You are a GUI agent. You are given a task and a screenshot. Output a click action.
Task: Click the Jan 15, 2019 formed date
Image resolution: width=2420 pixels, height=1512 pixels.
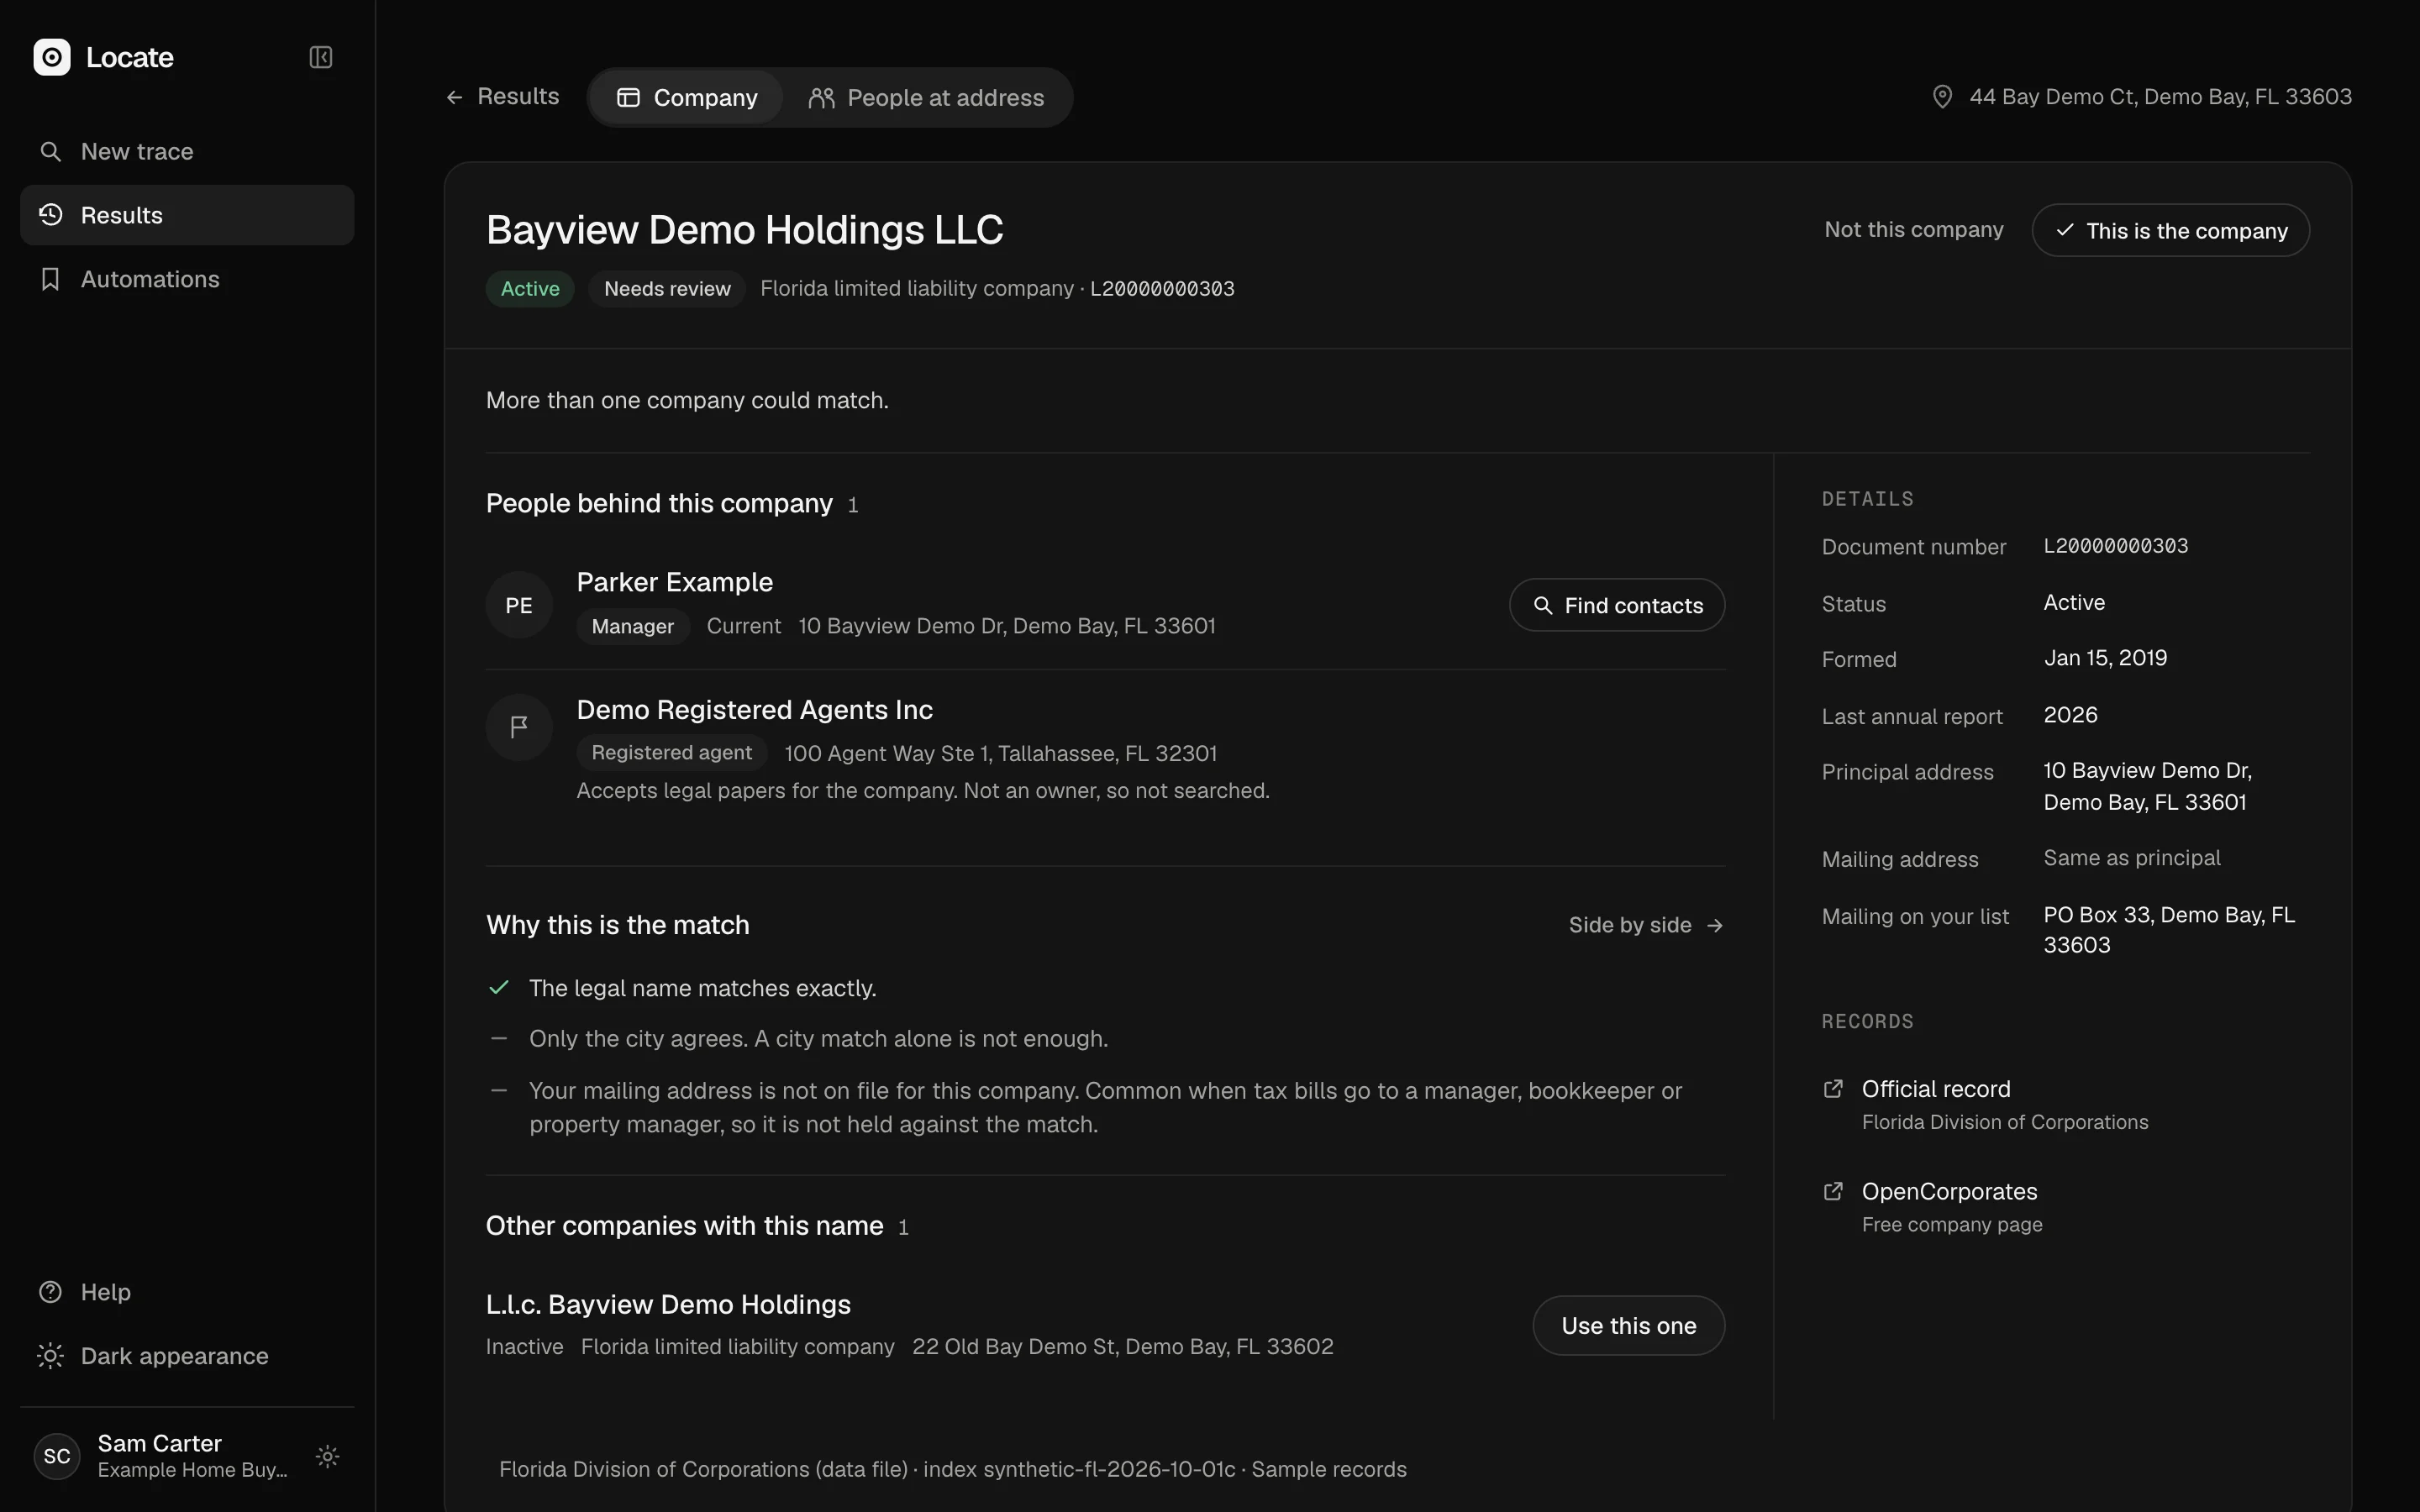click(x=2105, y=658)
